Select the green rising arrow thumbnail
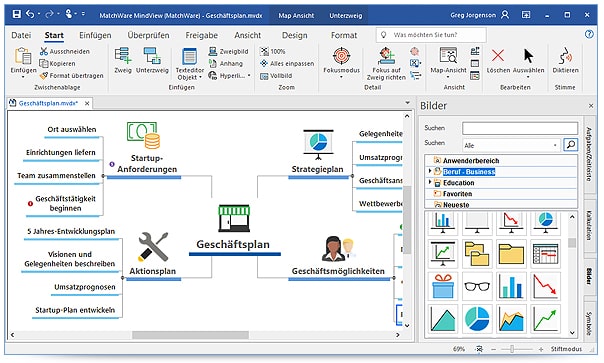This screenshot has width=604, height=363. [x=545, y=319]
